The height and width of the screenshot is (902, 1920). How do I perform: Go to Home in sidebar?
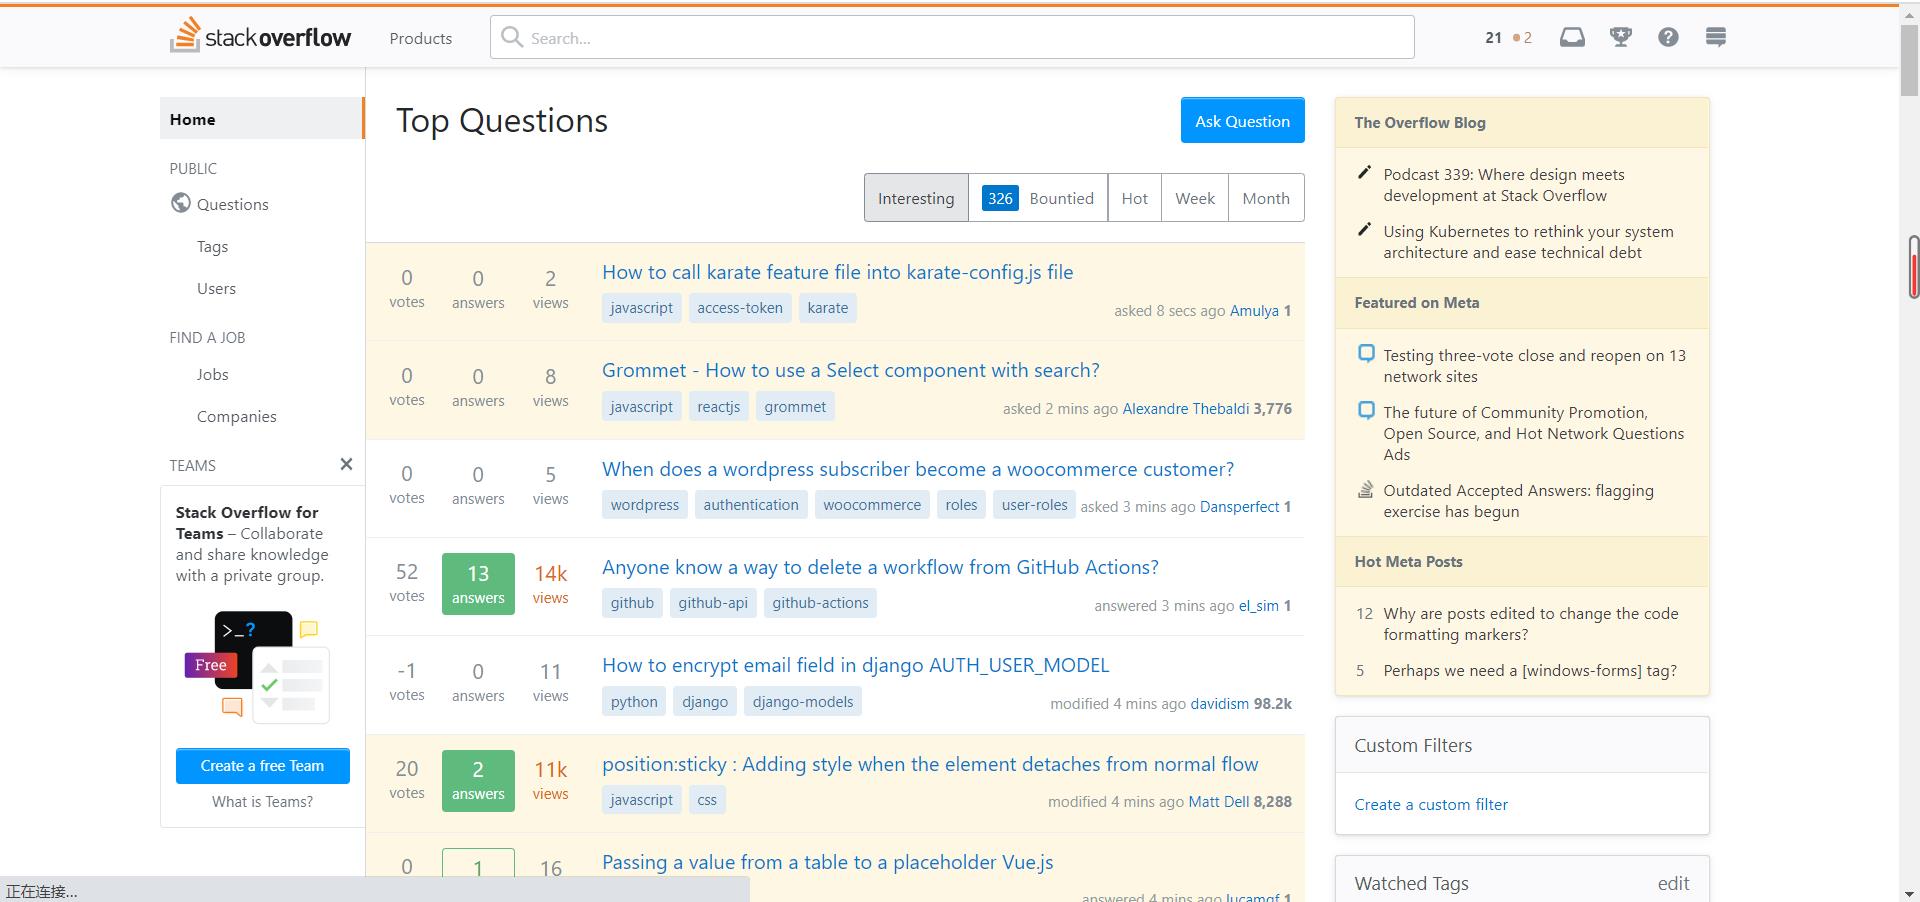click(x=262, y=119)
